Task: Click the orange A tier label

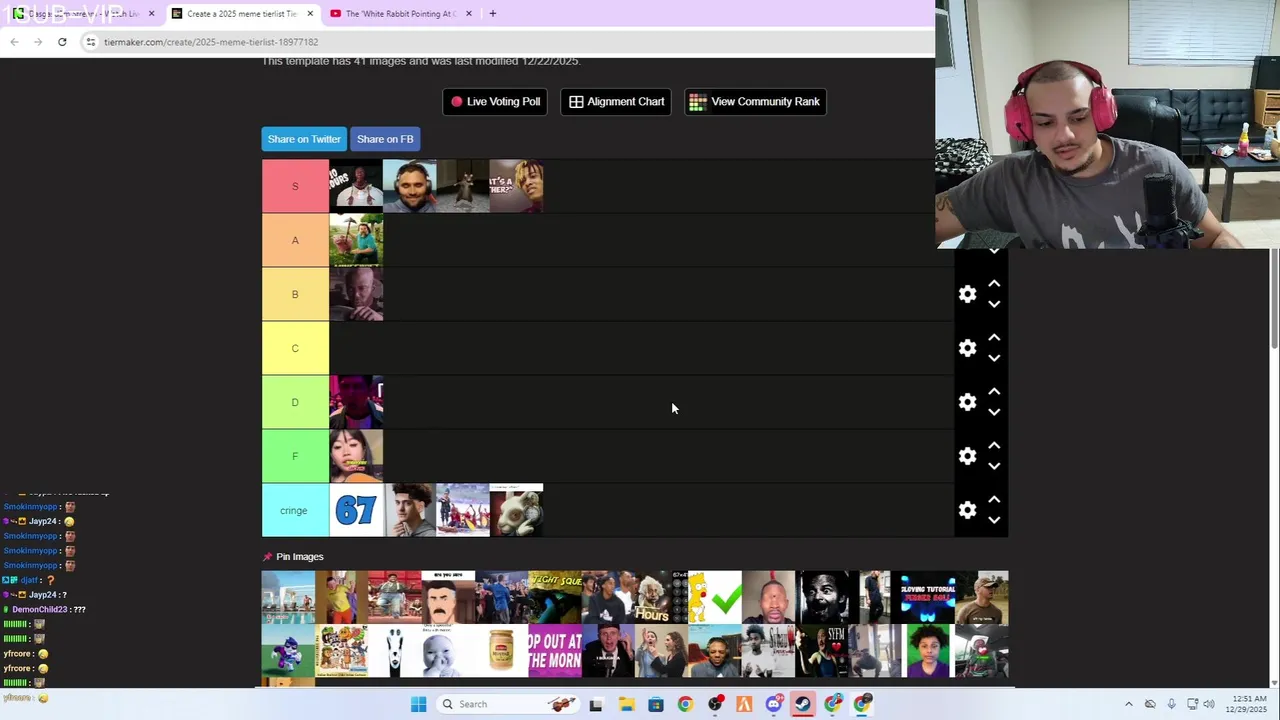Action: [x=295, y=240]
